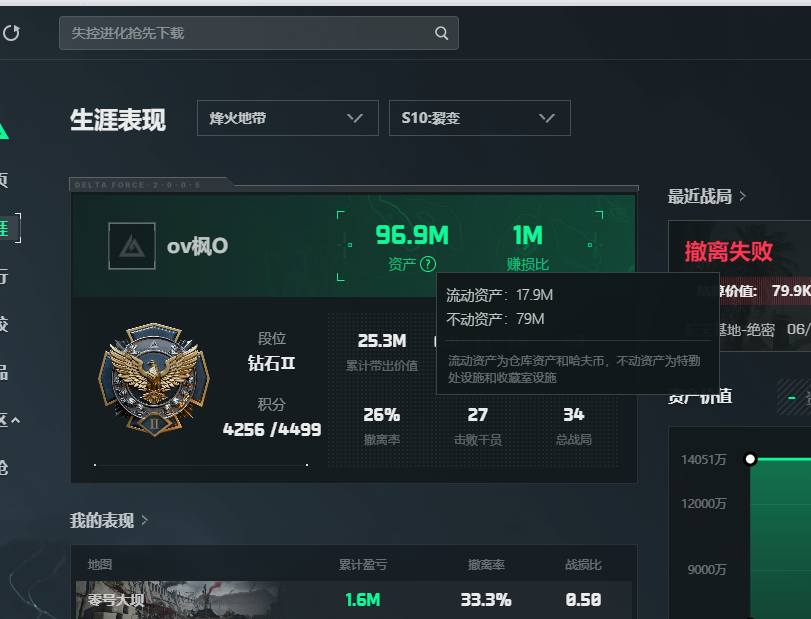The image size is (811, 619).
Task: Collapse the sidebar section with up chevron
Action: [15, 420]
